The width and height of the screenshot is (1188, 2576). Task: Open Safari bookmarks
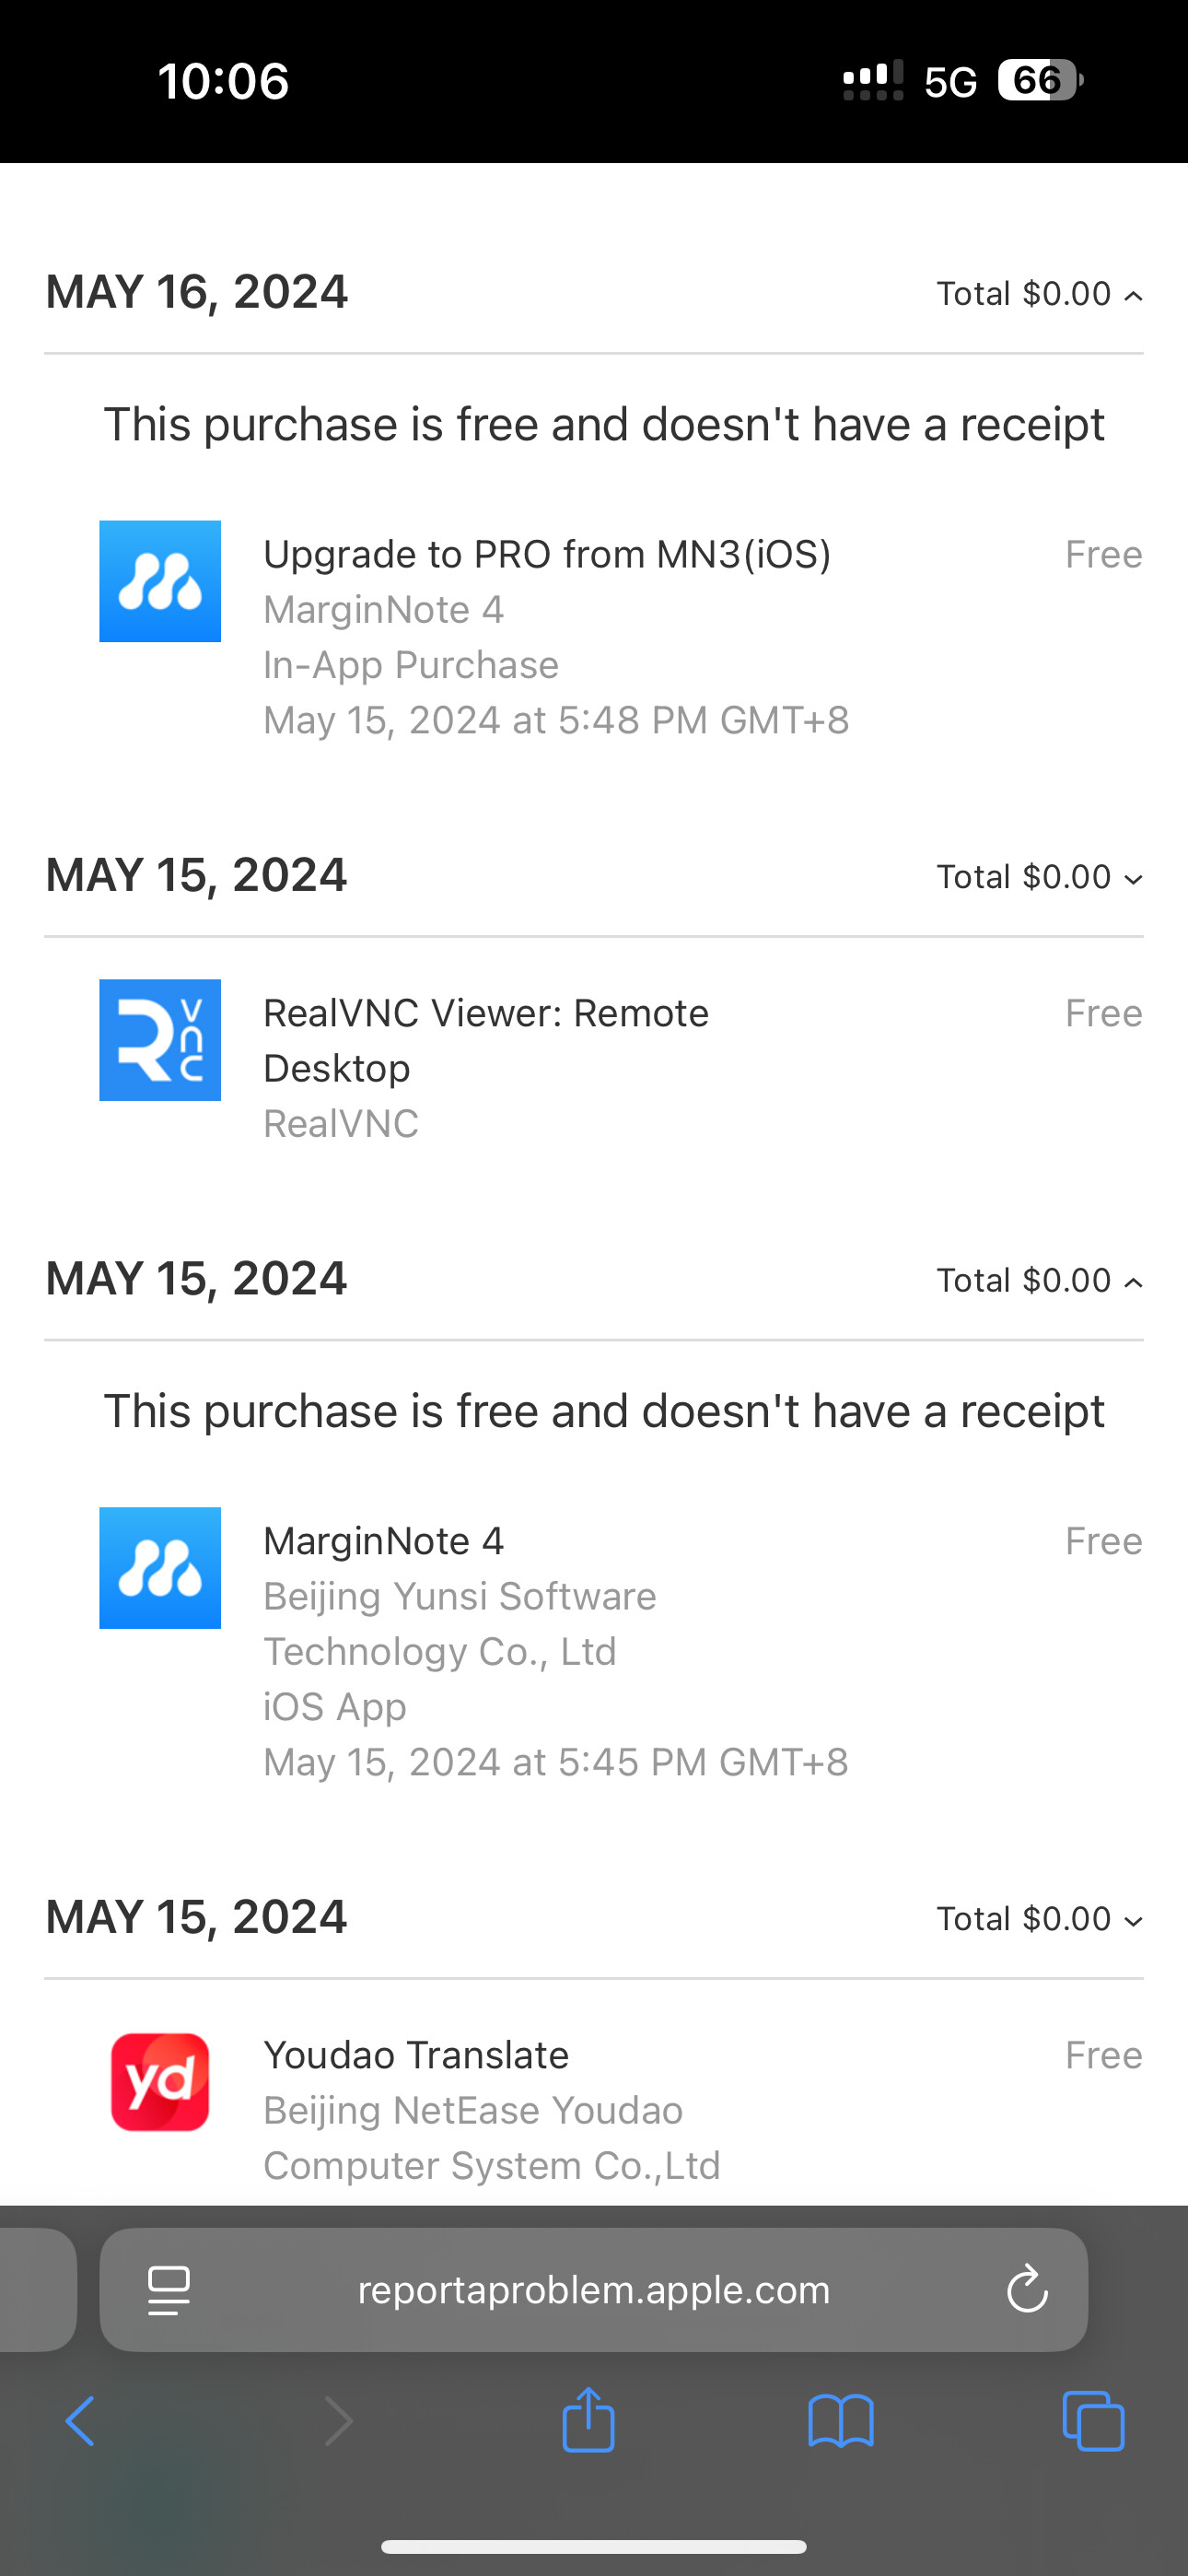(x=841, y=2421)
